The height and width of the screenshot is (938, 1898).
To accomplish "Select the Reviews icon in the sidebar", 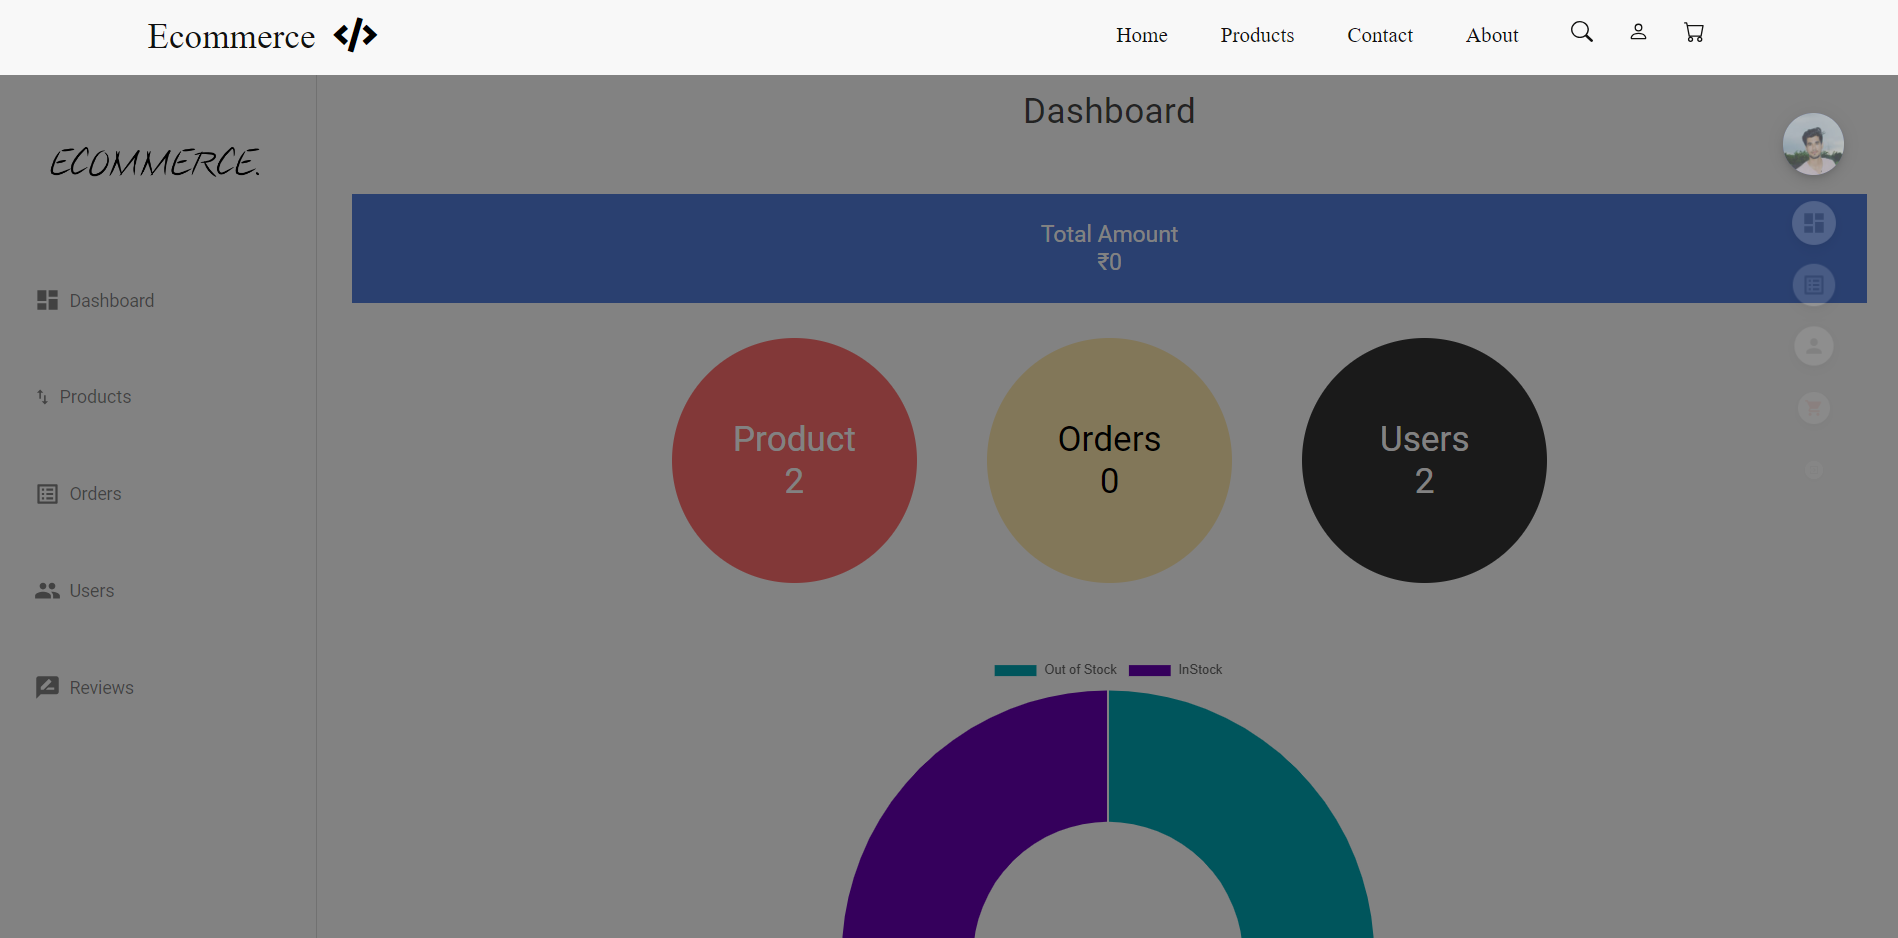I will click(46, 687).
